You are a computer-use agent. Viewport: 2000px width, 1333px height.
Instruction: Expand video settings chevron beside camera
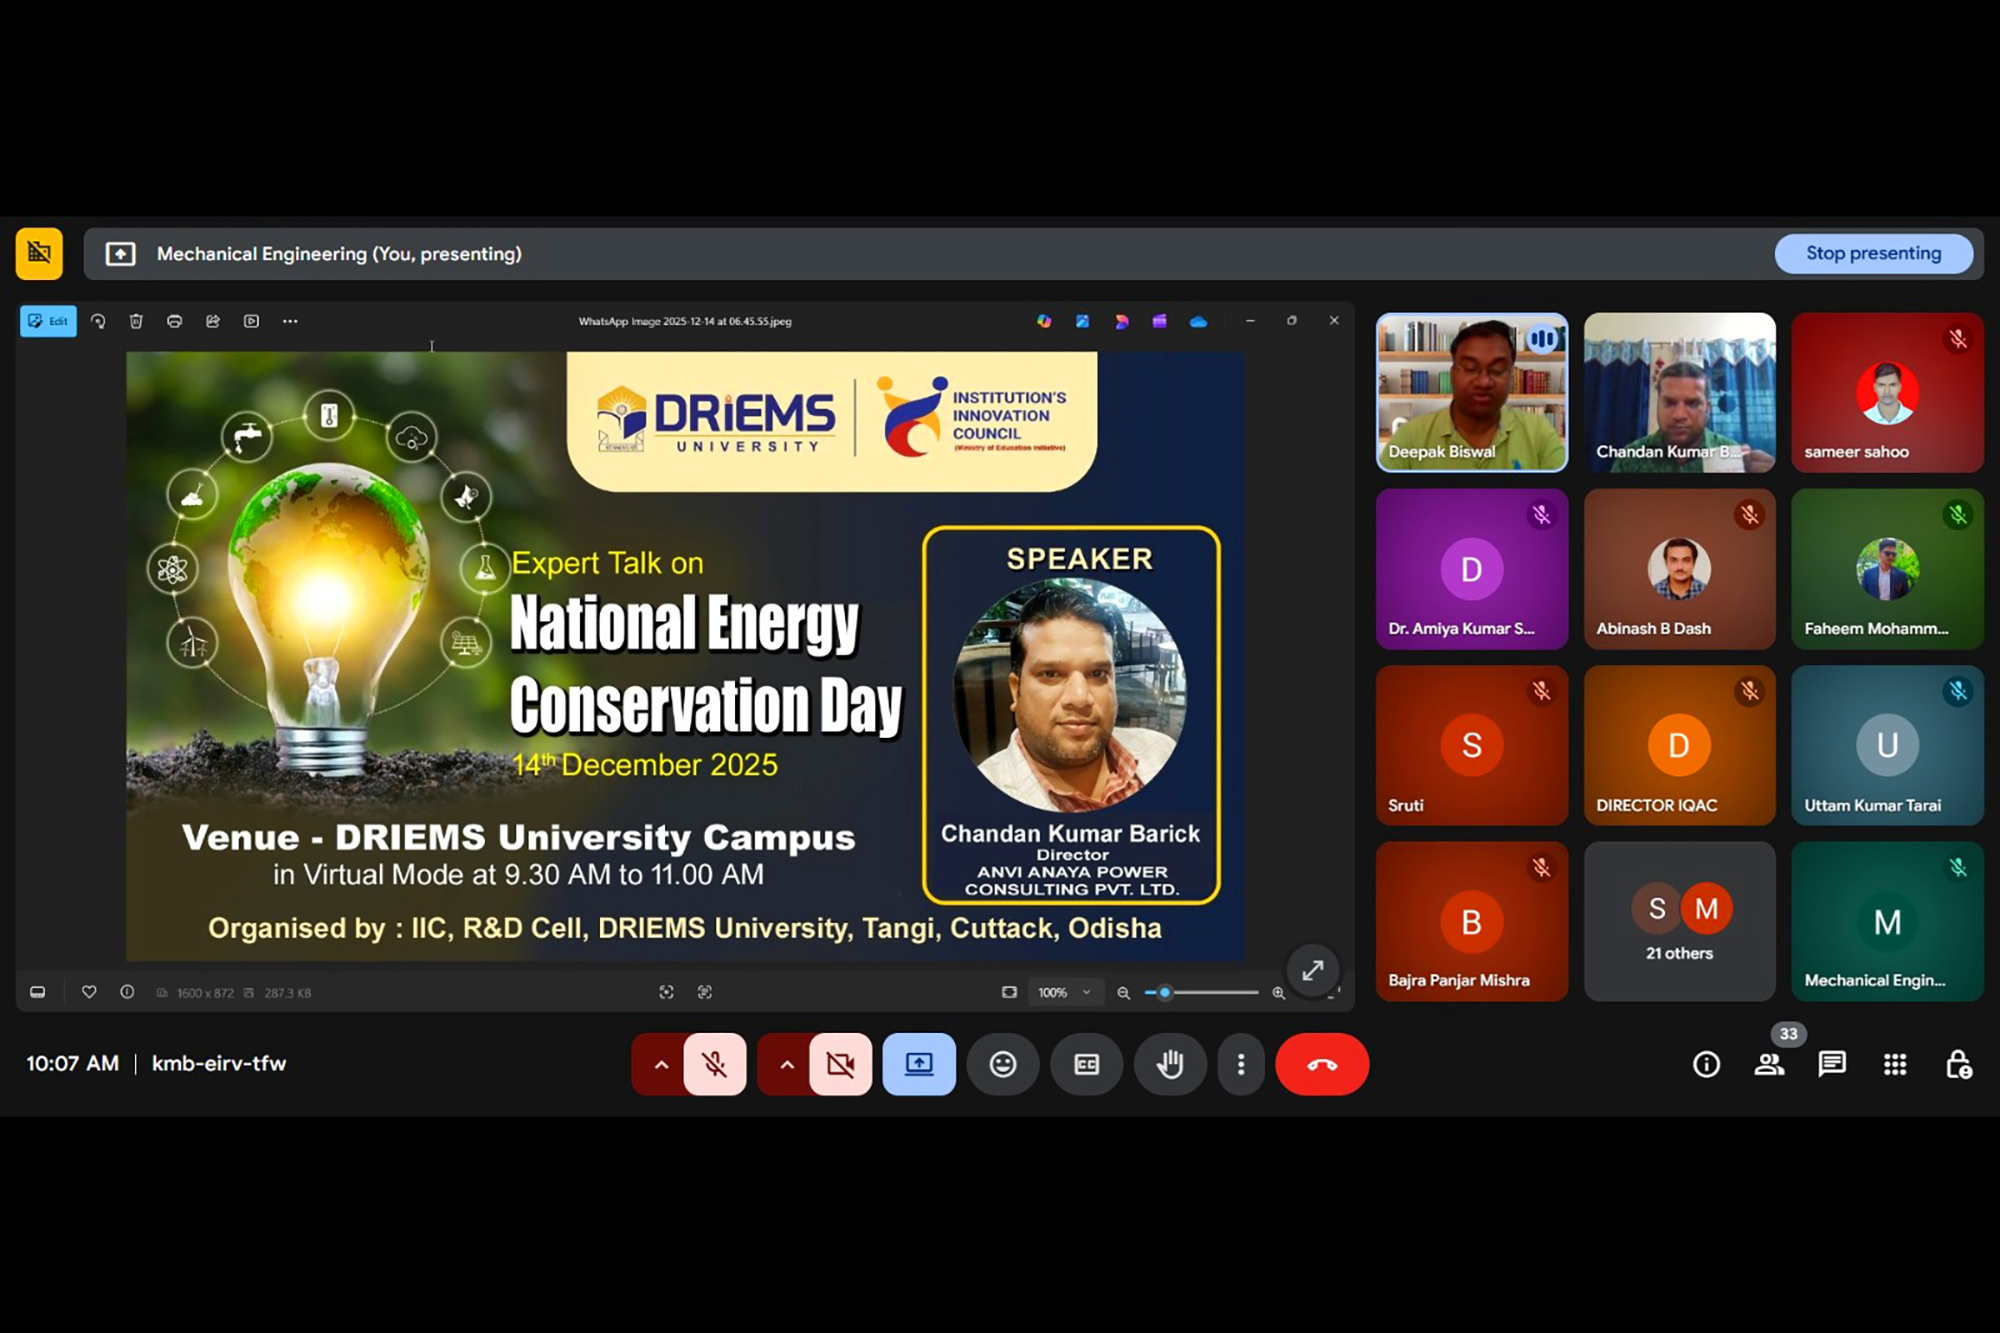tap(787, 1064)
